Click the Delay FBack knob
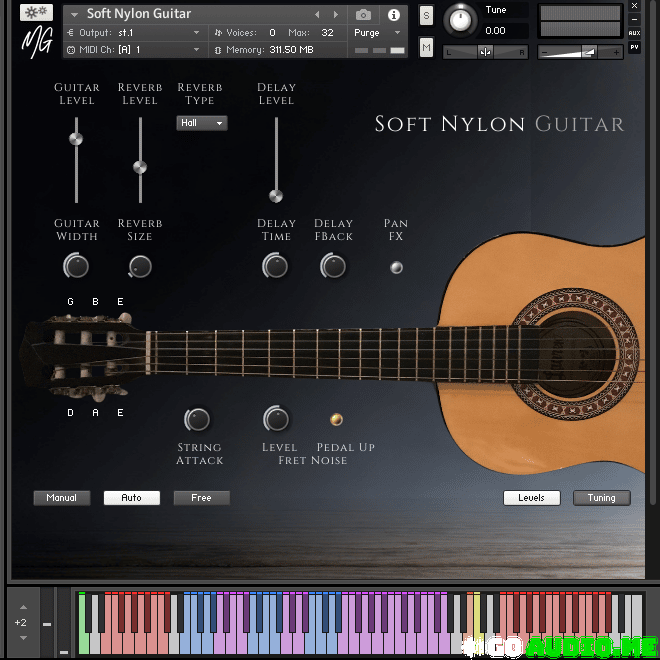This screenshot has height=660, width=660. click(333, 266)
